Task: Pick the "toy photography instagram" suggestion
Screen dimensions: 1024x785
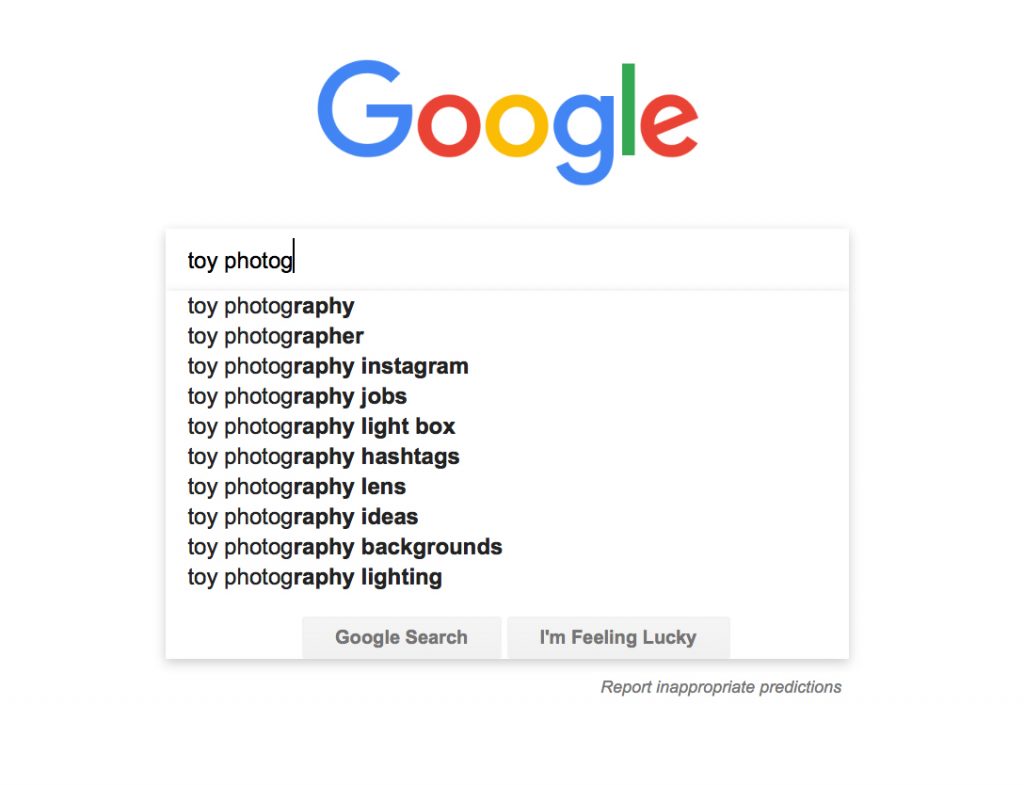Action: point(327,366)
